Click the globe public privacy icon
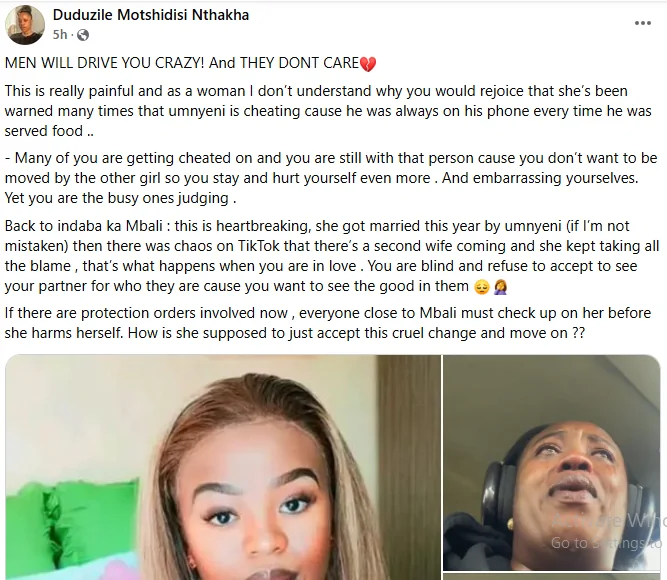The height and width of the screenshot is (580, 667). (x=83, y=35)
